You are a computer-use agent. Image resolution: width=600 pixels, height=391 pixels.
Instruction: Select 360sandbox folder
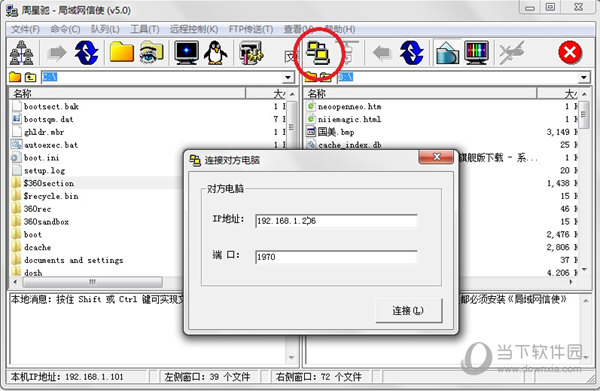[46, 222]
